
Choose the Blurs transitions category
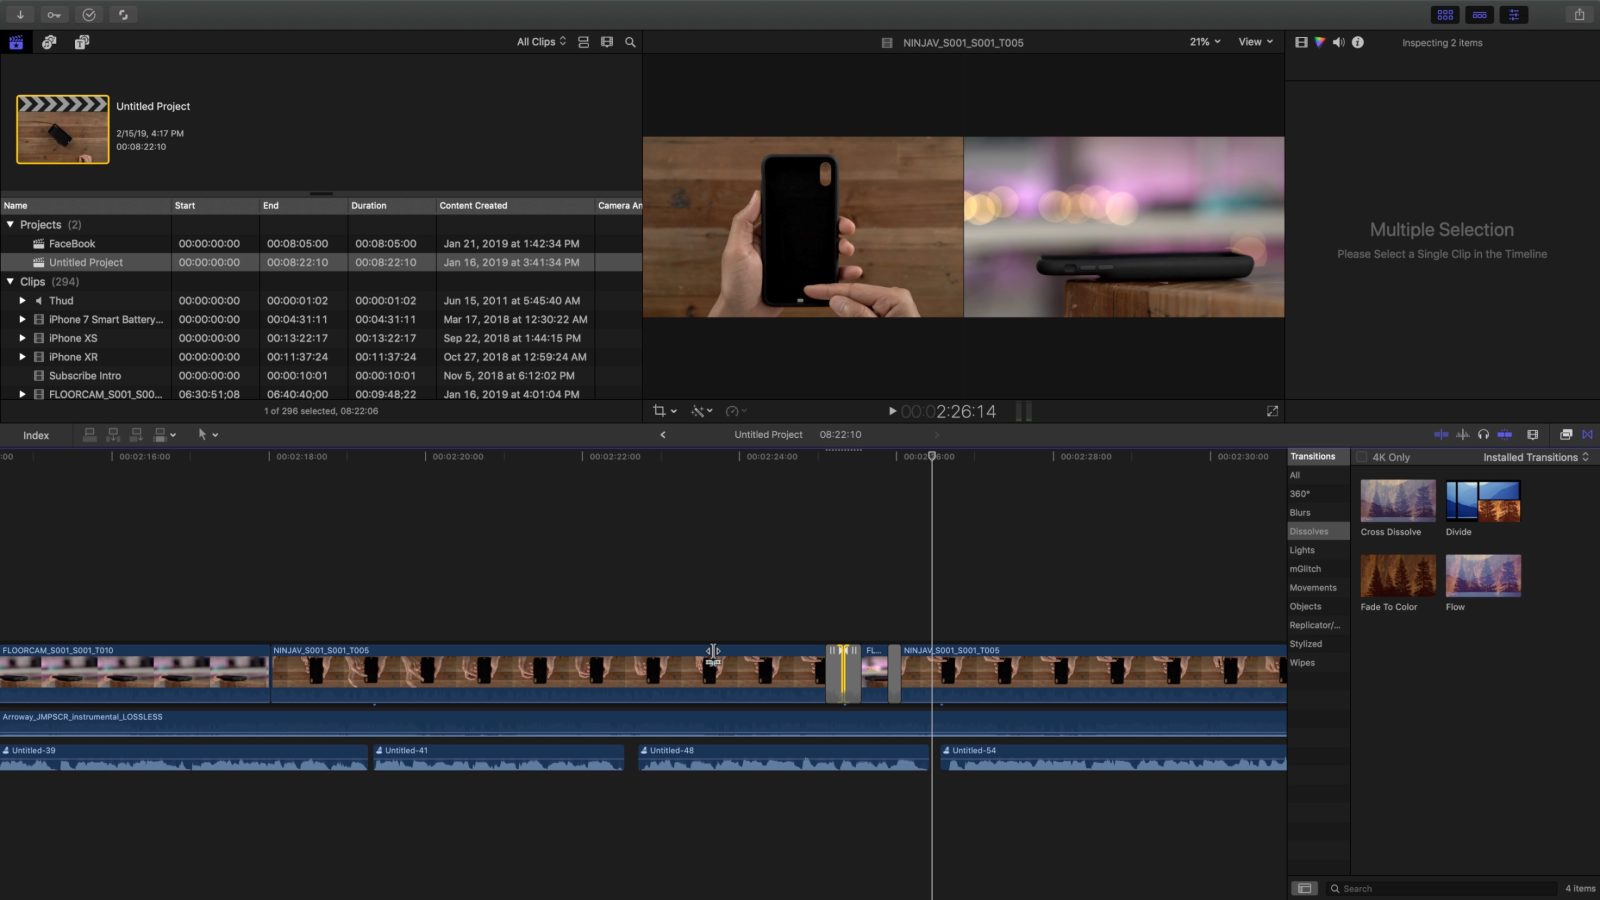pyautogui.click(x=1300, y=513)
